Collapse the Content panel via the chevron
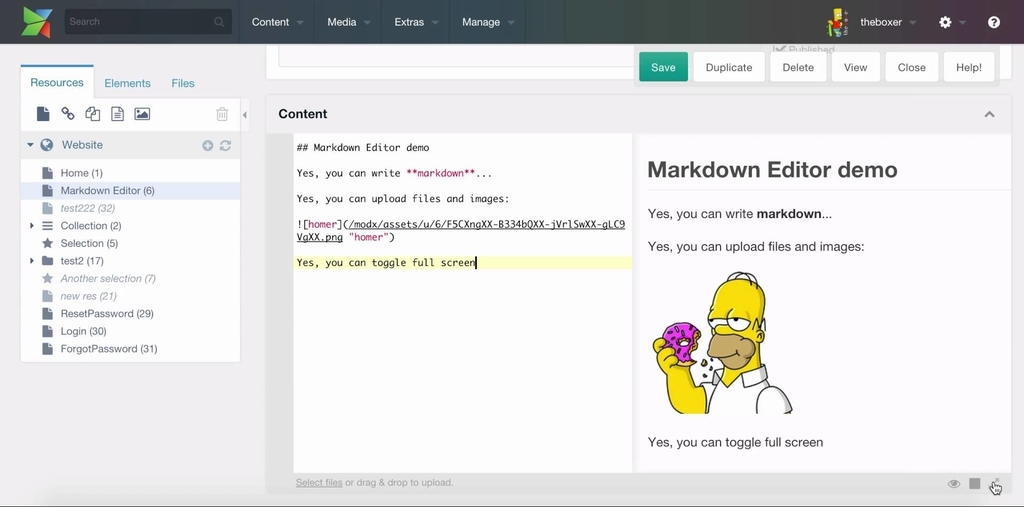 coord(989,114)
